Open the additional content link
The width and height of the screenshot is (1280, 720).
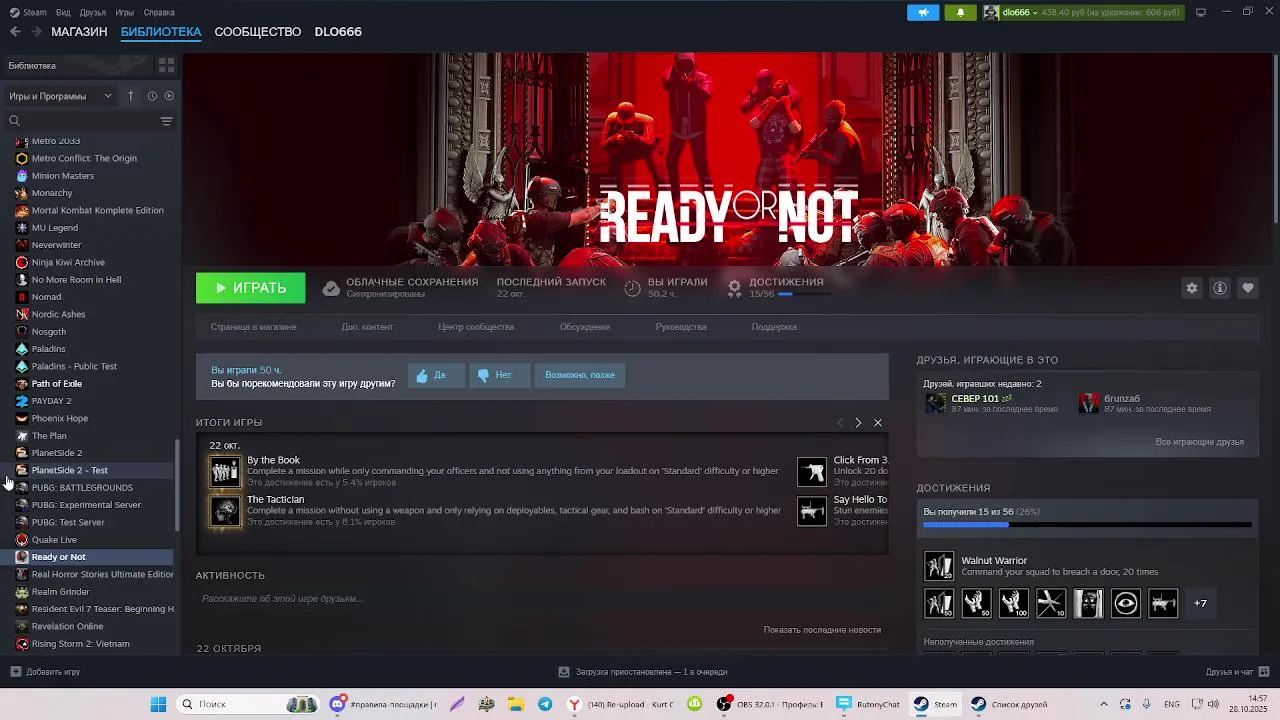[x=367, y=327]
